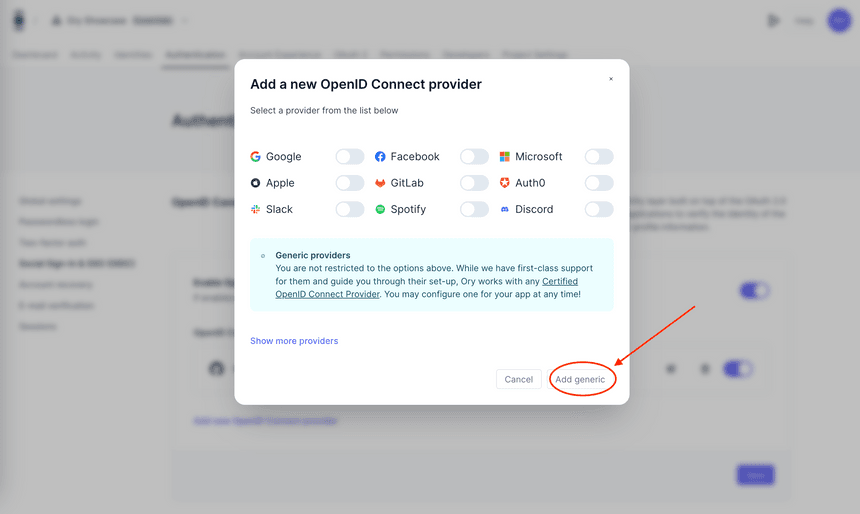Click the info icon beside Generic providers
The width and height of the screenshot is (860, 514).
[263, 256]
